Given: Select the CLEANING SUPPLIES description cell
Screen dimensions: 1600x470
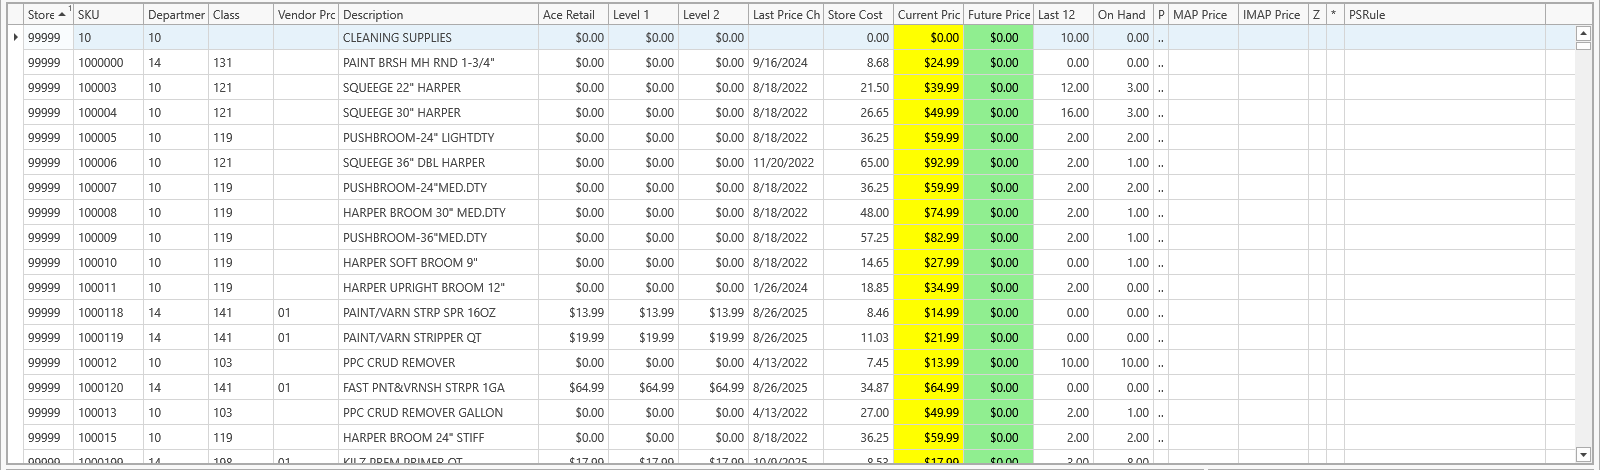Looking at the screenshot, I should (438, 38).
